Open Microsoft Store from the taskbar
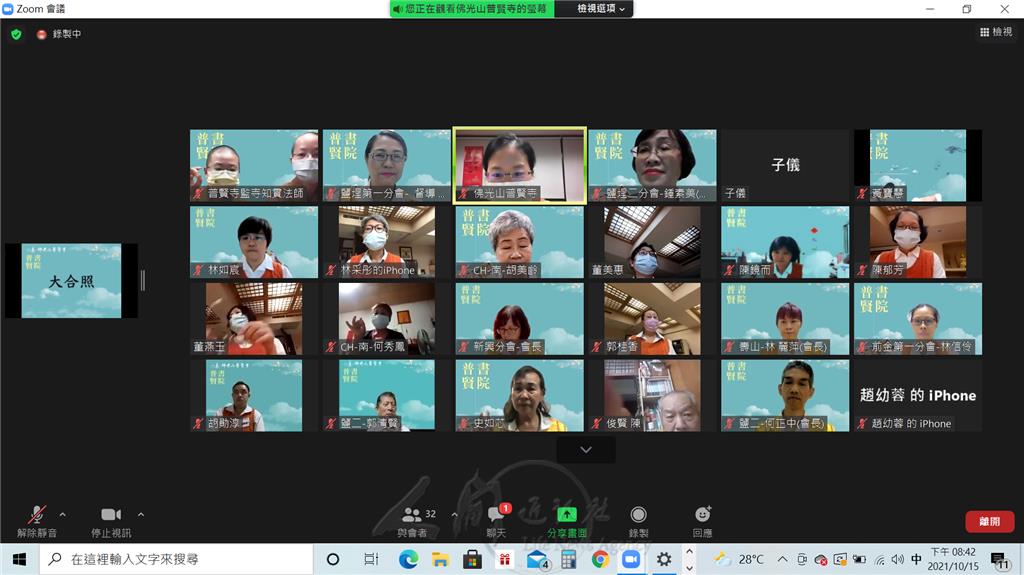Image resolution: width=1024 pixels, height=575 pixels. pyautogui.click(x=472, y=559)
